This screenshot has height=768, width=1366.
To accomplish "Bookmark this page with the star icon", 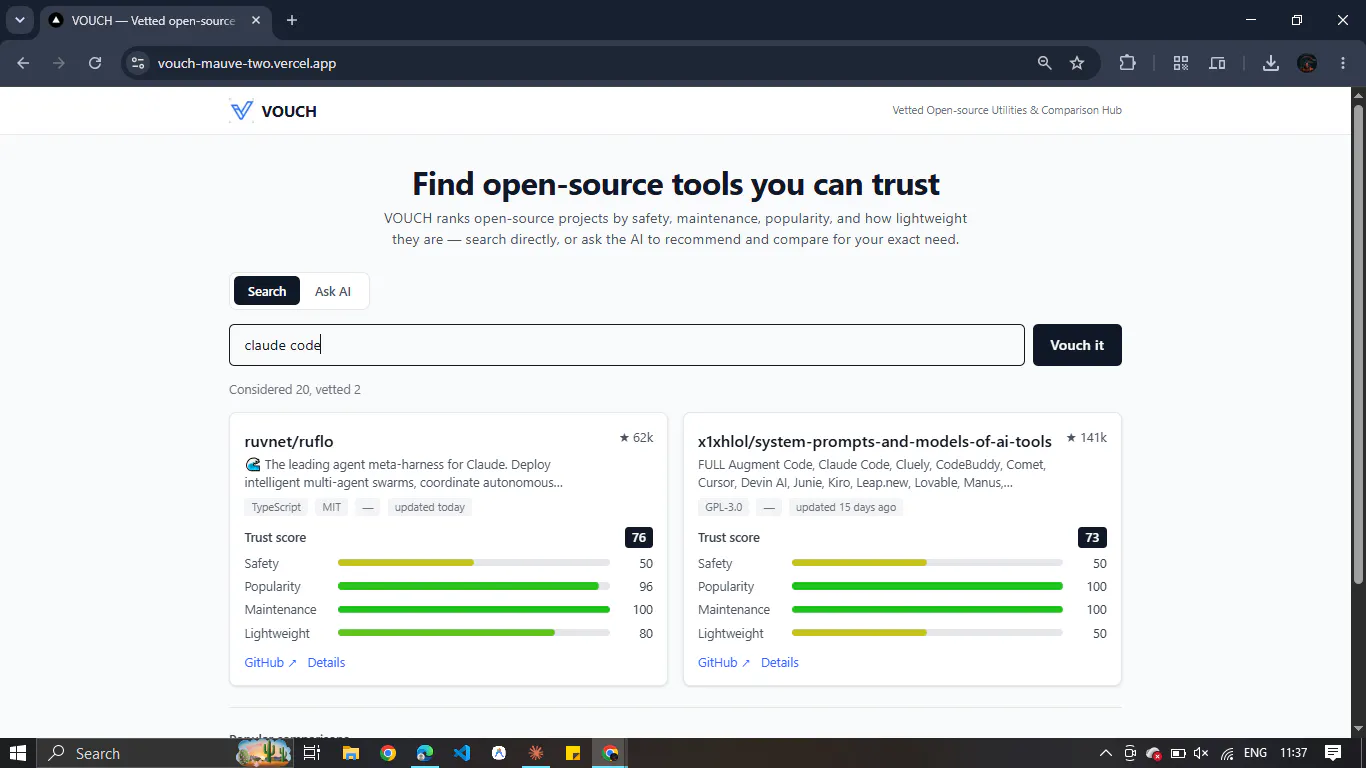I will pos(1077,63).
